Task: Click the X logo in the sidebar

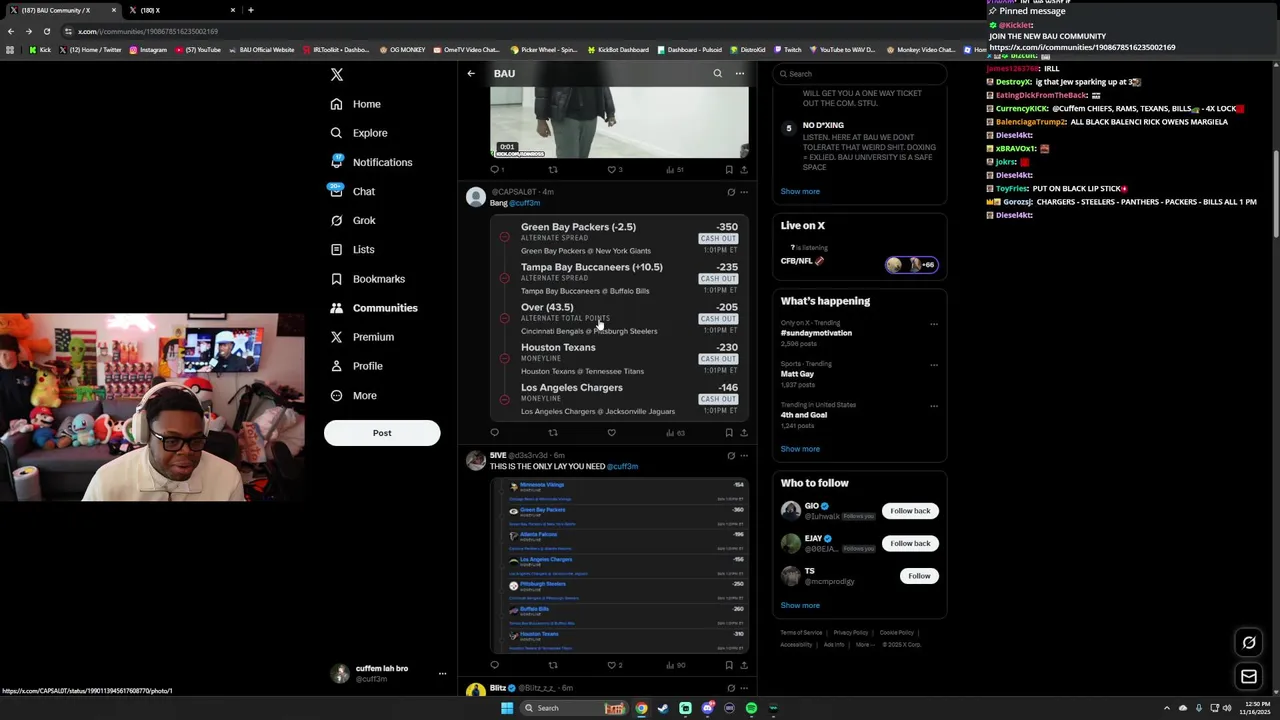Action: tap(337, 75)
